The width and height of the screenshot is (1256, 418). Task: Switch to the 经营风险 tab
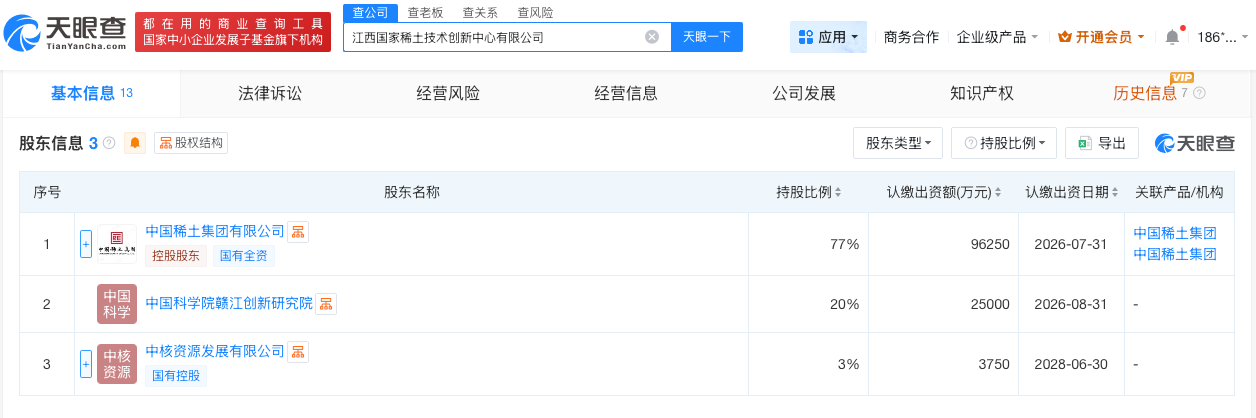(x=448, y=93)
